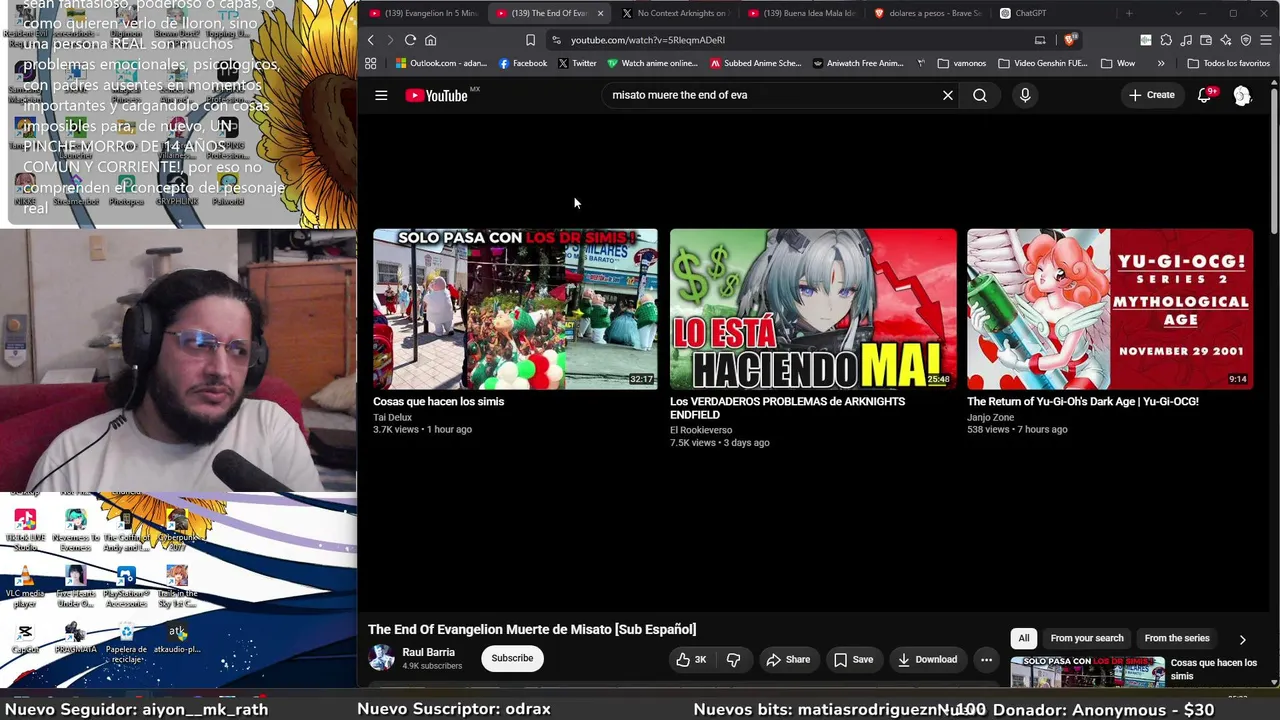Open the Create menu button

click(1152, 95)
